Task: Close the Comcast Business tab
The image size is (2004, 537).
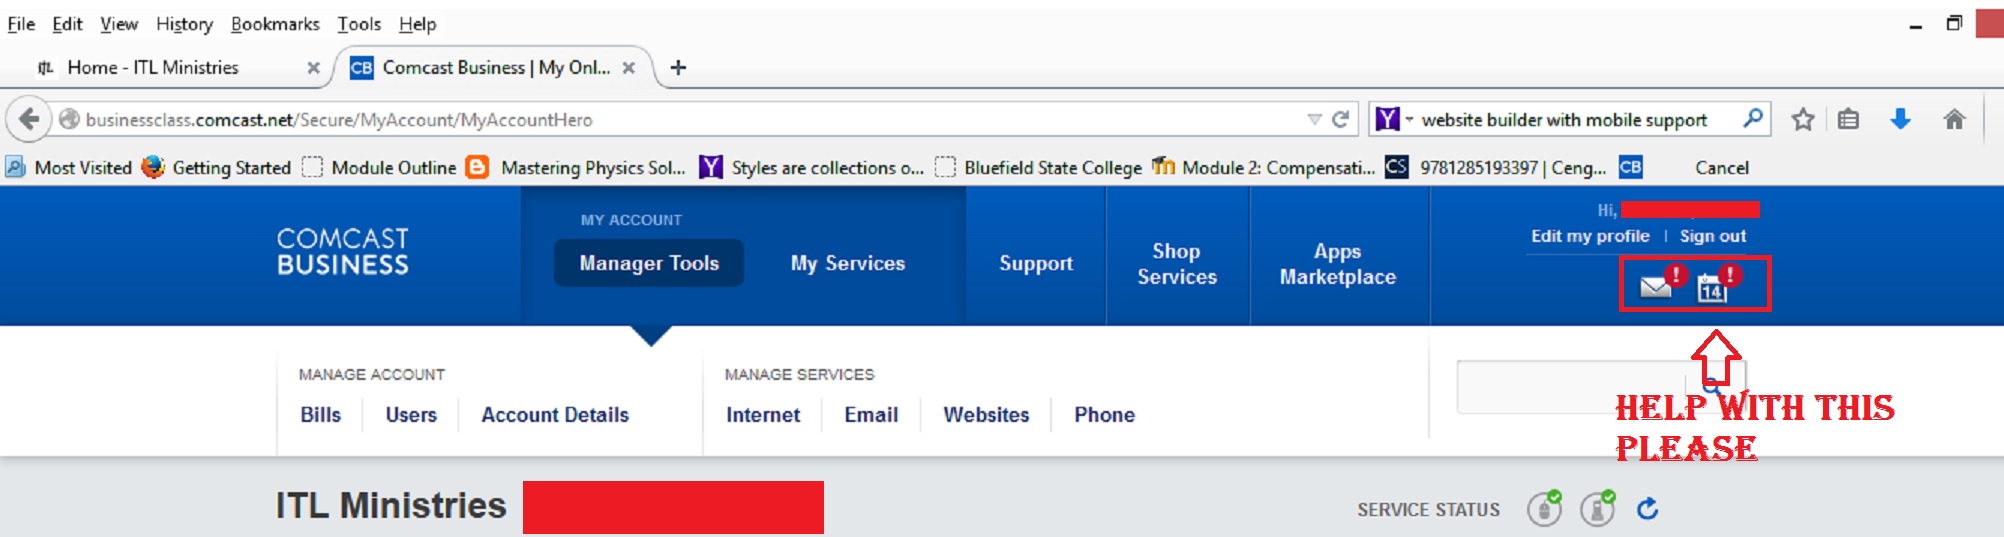Action: (629, 68)
